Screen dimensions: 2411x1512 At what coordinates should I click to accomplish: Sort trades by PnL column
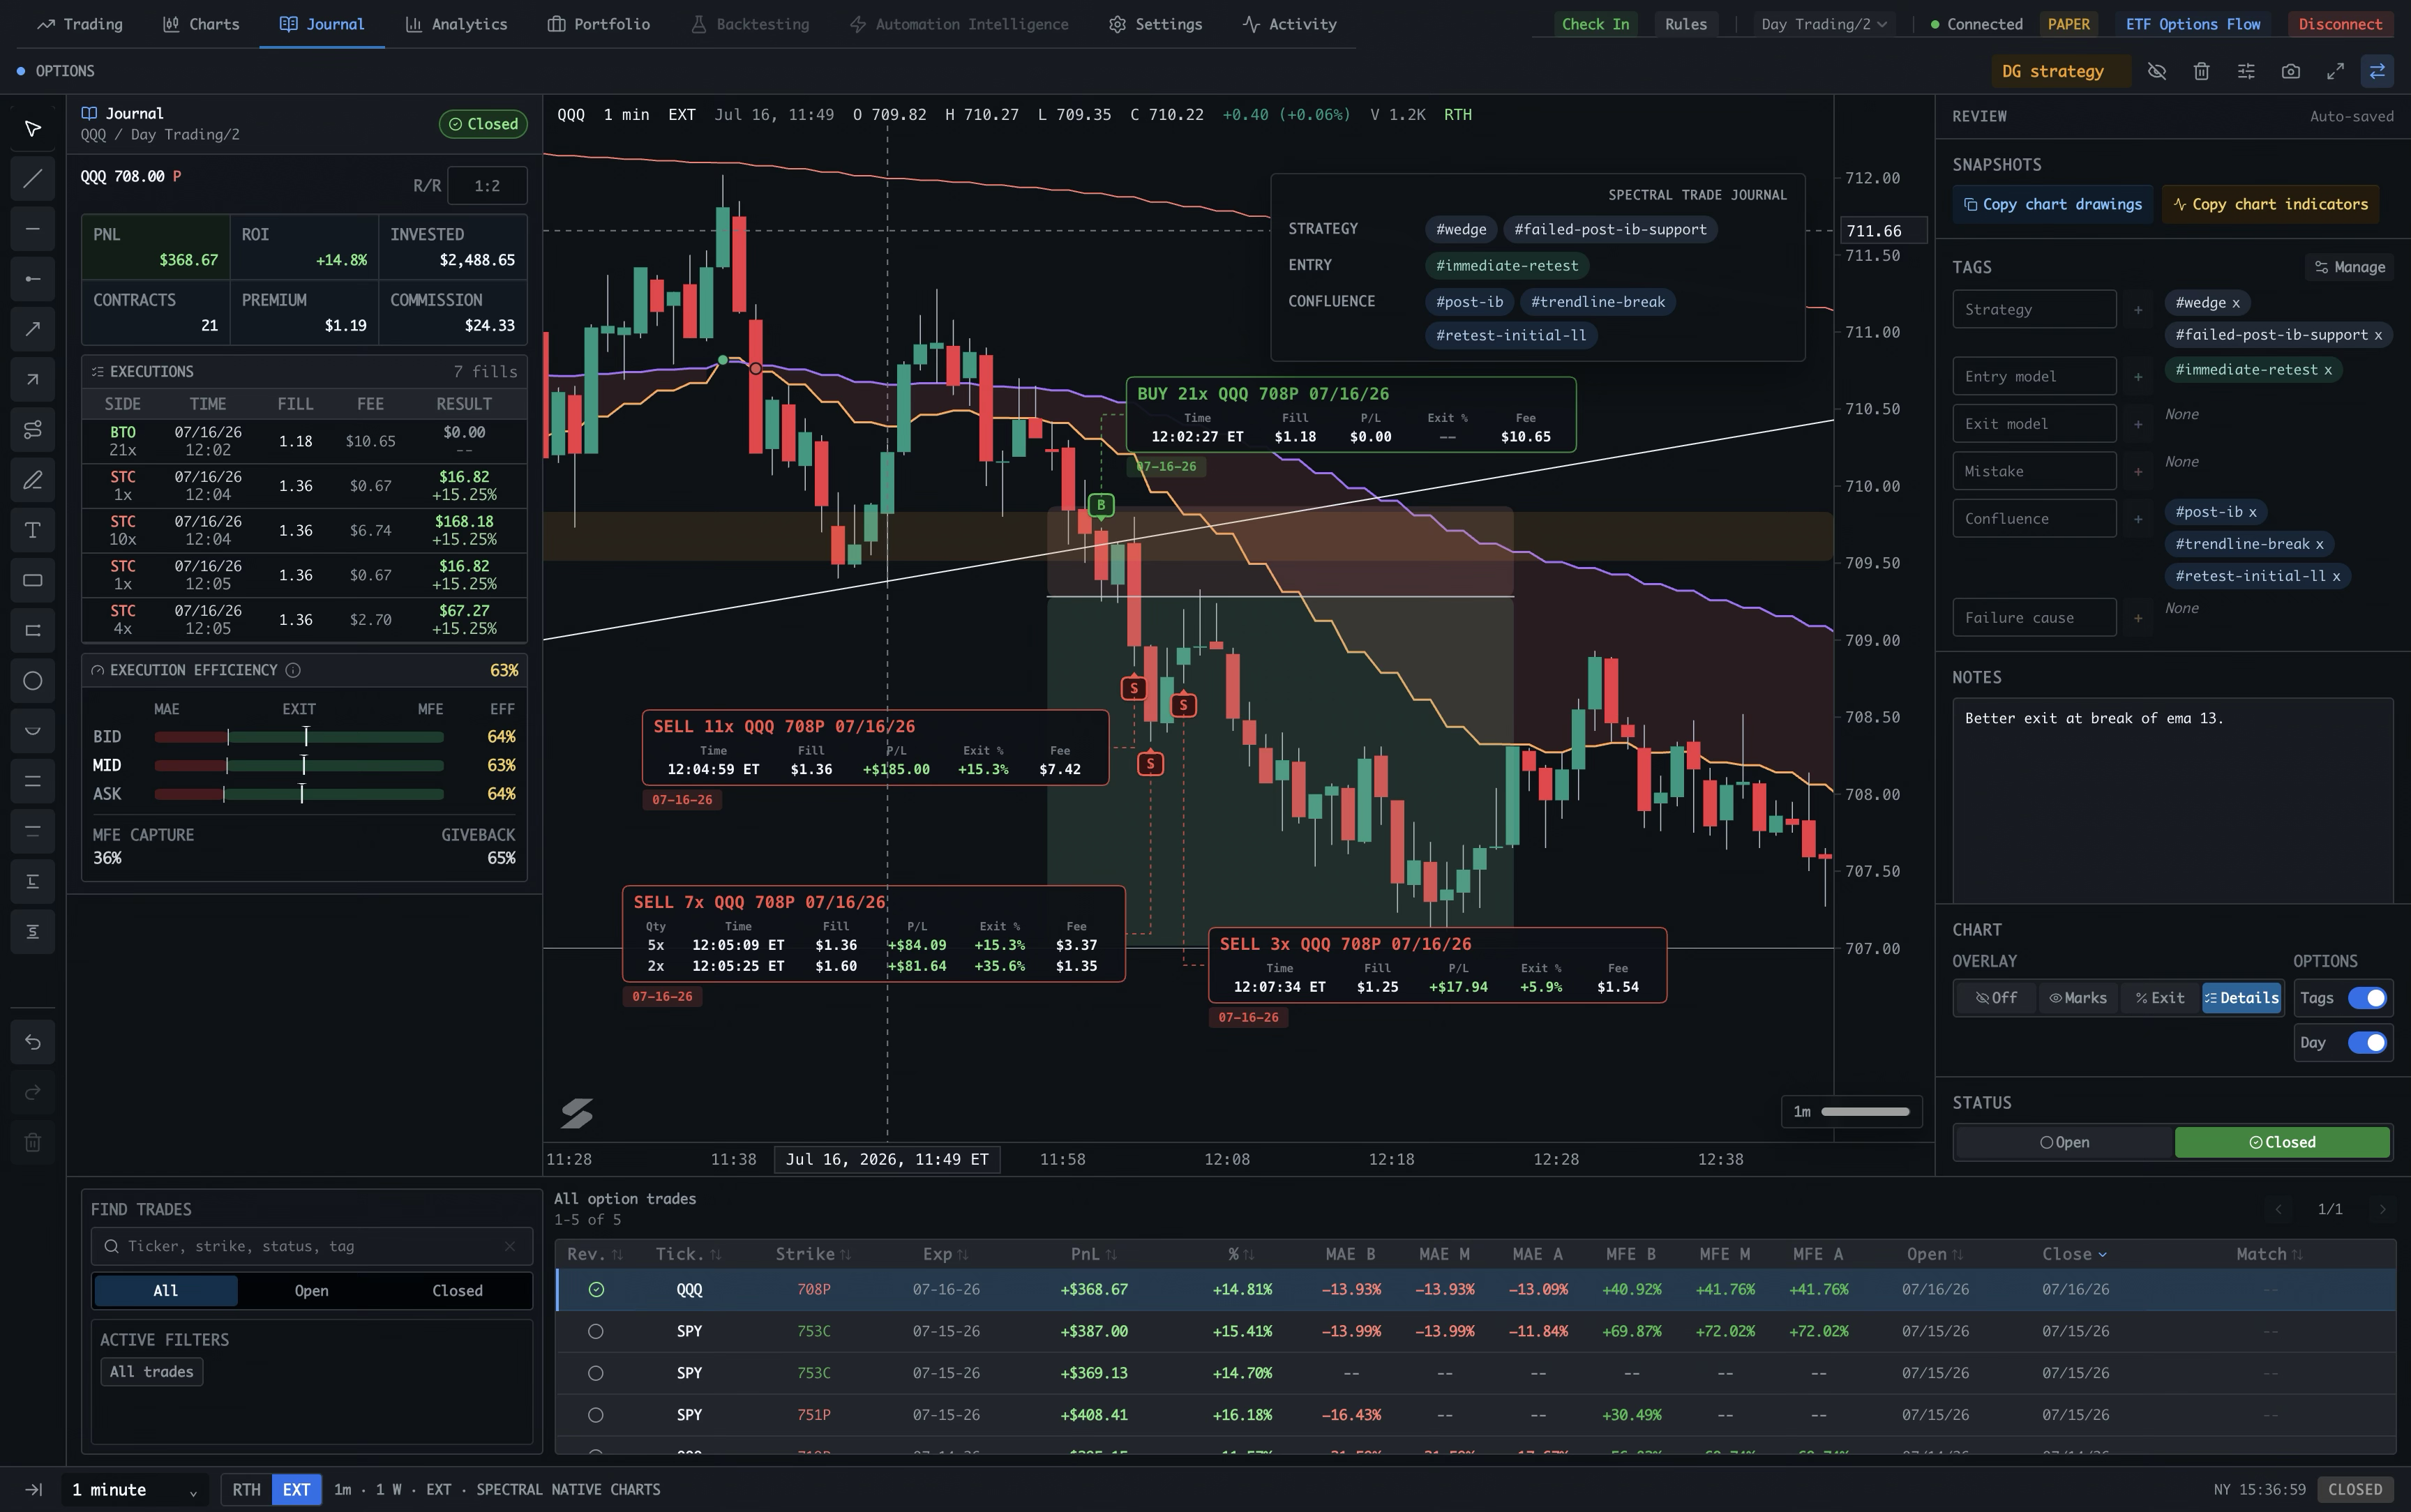[x=1093, y=1254]
